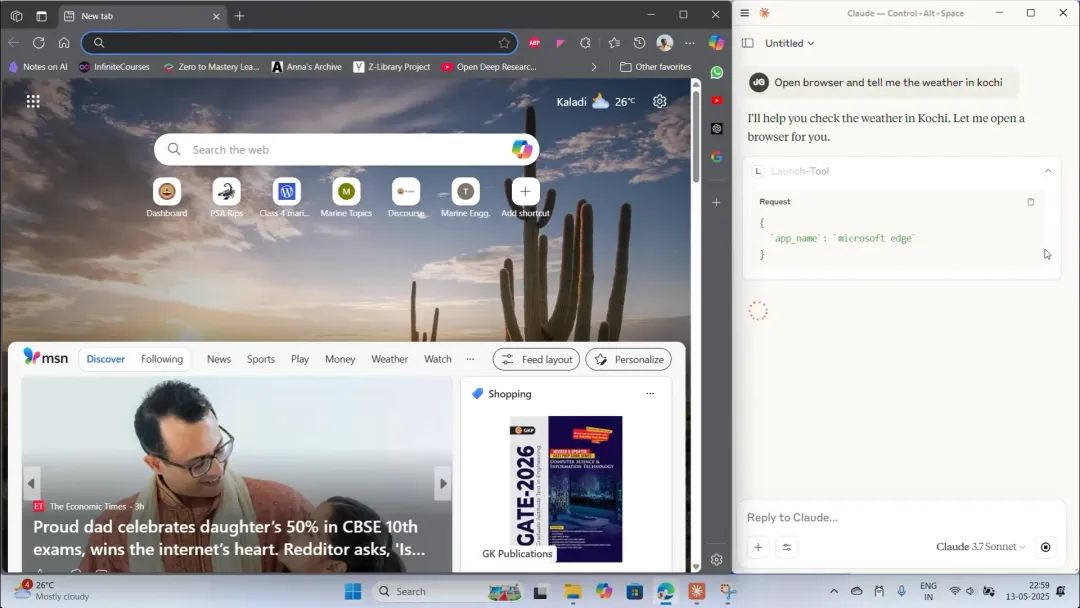The width and height of the screenshot is (1080, 608).
Task: Toggle vertical tabs in Edge
Action: coord(41,16)
